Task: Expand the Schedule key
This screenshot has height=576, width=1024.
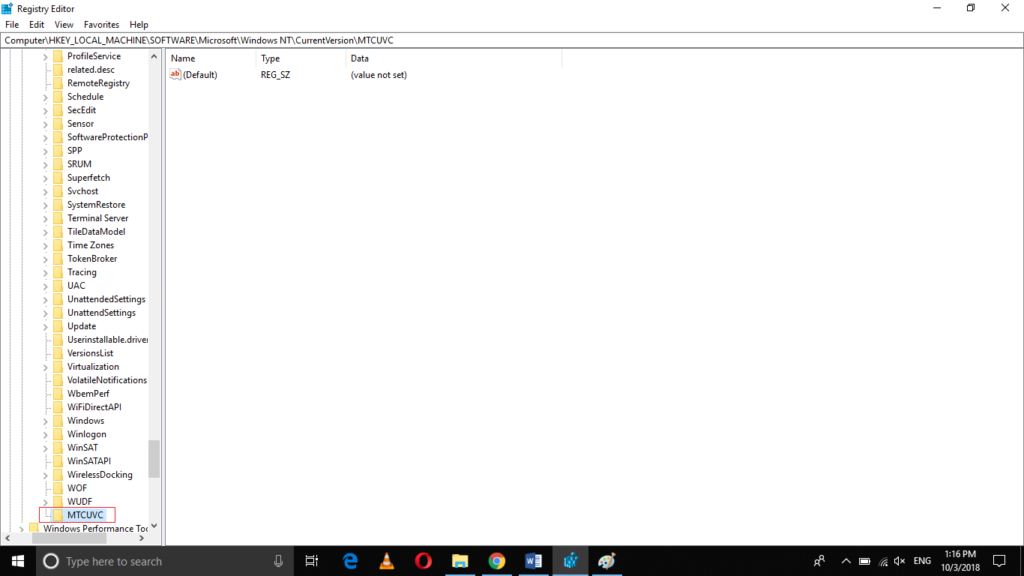Action: coord(45,97)
